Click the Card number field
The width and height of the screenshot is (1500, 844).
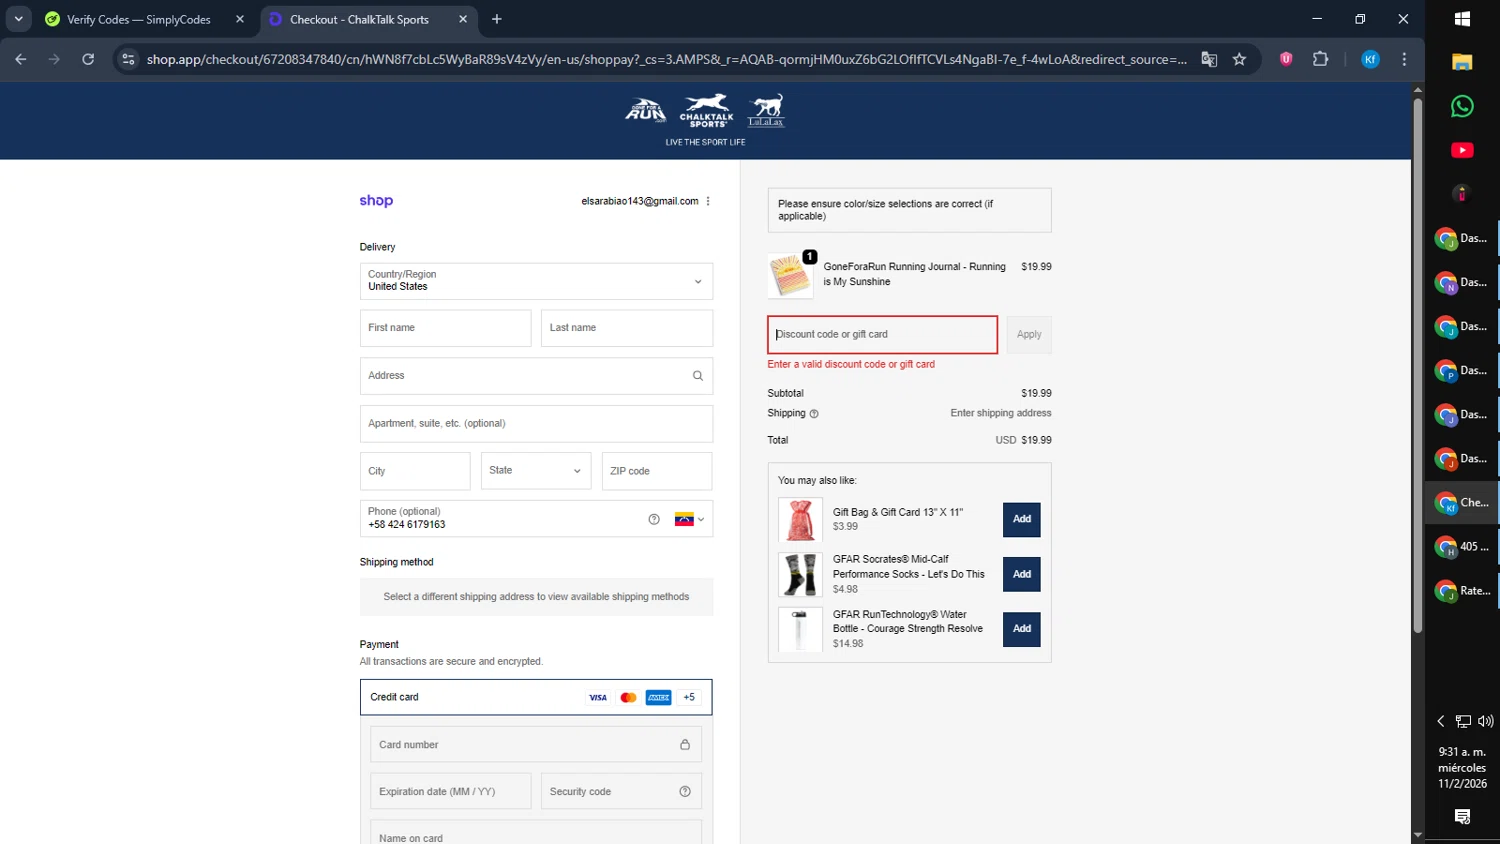[x=536, y=745]
